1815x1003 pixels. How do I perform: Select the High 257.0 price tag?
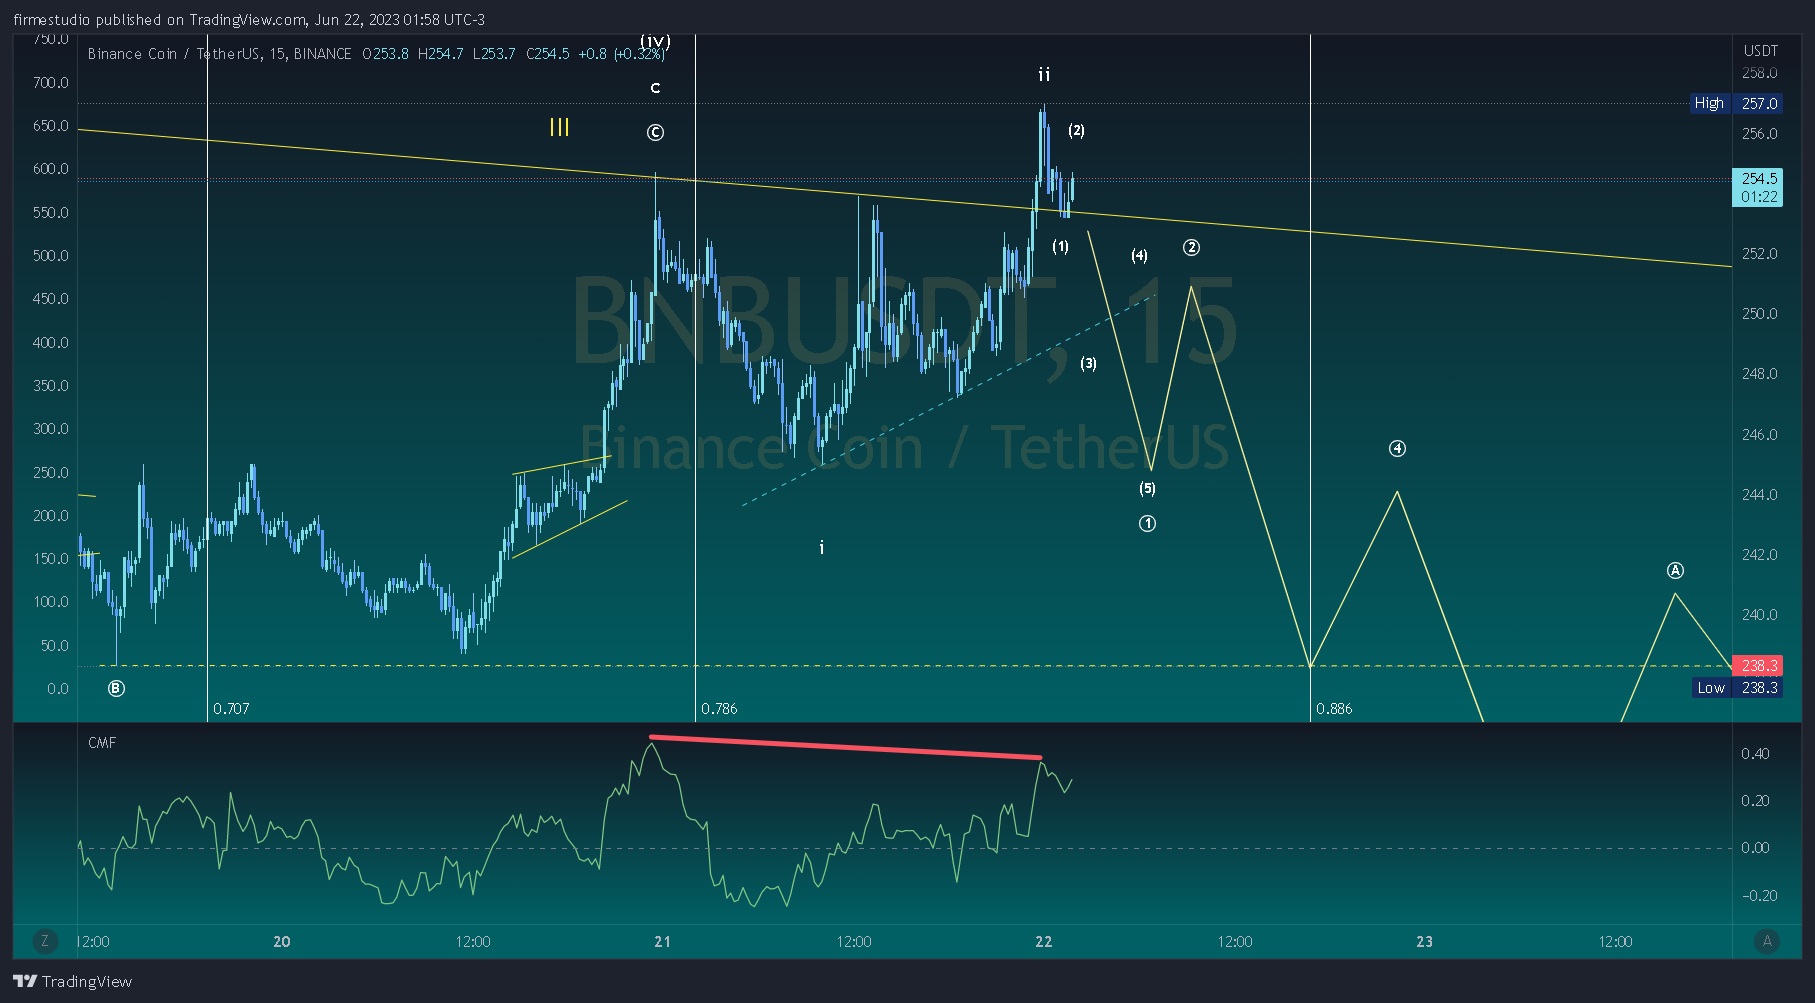point(1736,103)
